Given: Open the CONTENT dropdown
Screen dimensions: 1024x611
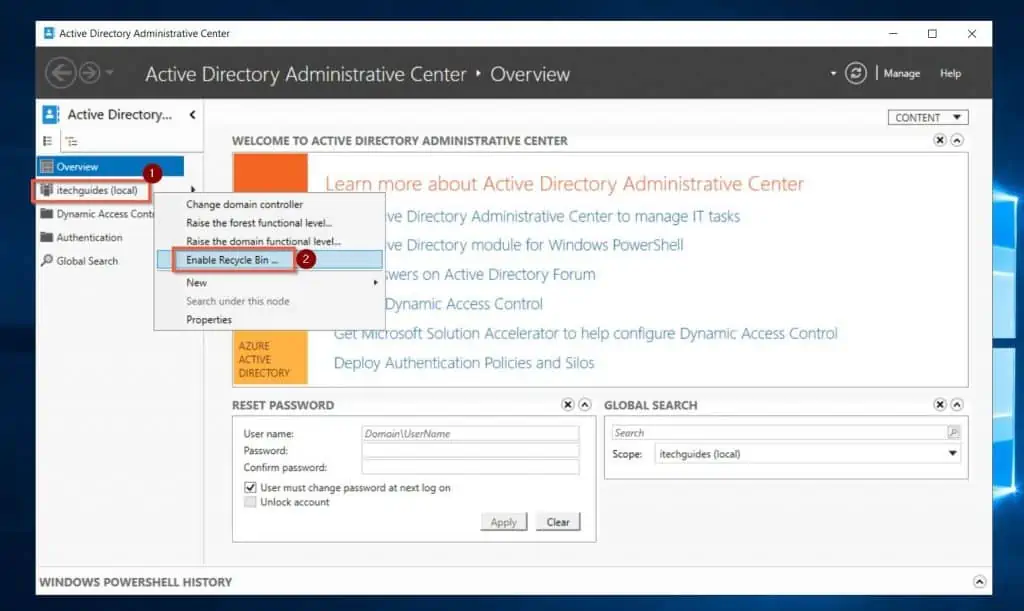Looking at the screenshot, I should (927, 117).
